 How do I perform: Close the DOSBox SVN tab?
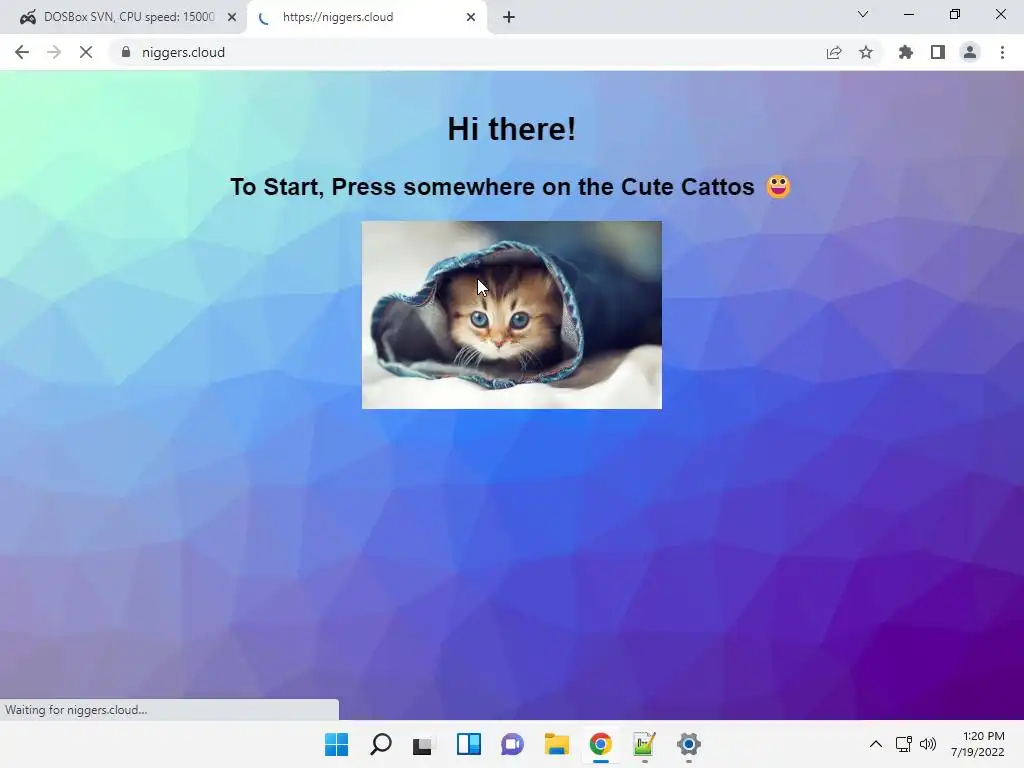(232, 17)
